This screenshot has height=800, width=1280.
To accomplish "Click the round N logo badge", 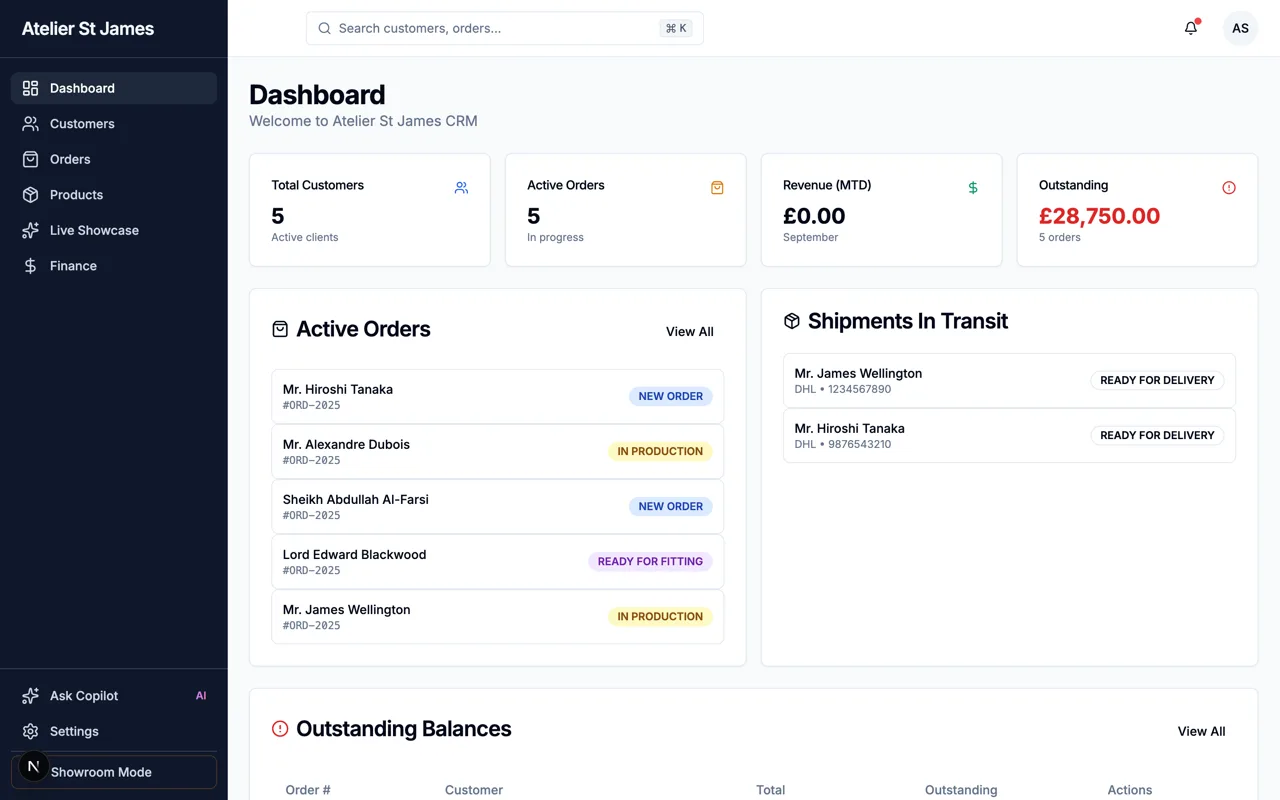I will pyautogui.click(x=34, y=767).
